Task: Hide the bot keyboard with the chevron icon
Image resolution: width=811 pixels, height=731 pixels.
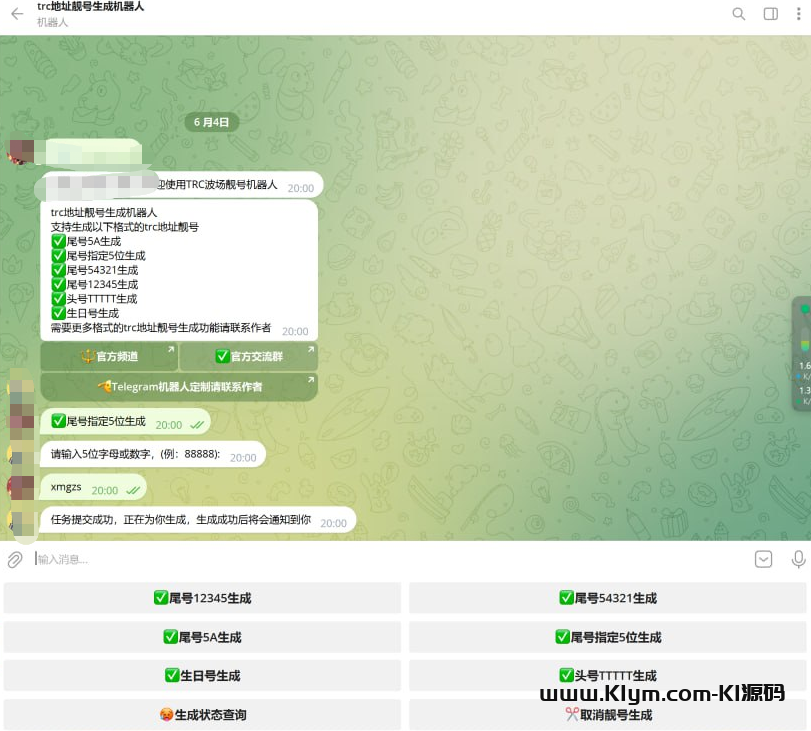Action: coord(763,559)
